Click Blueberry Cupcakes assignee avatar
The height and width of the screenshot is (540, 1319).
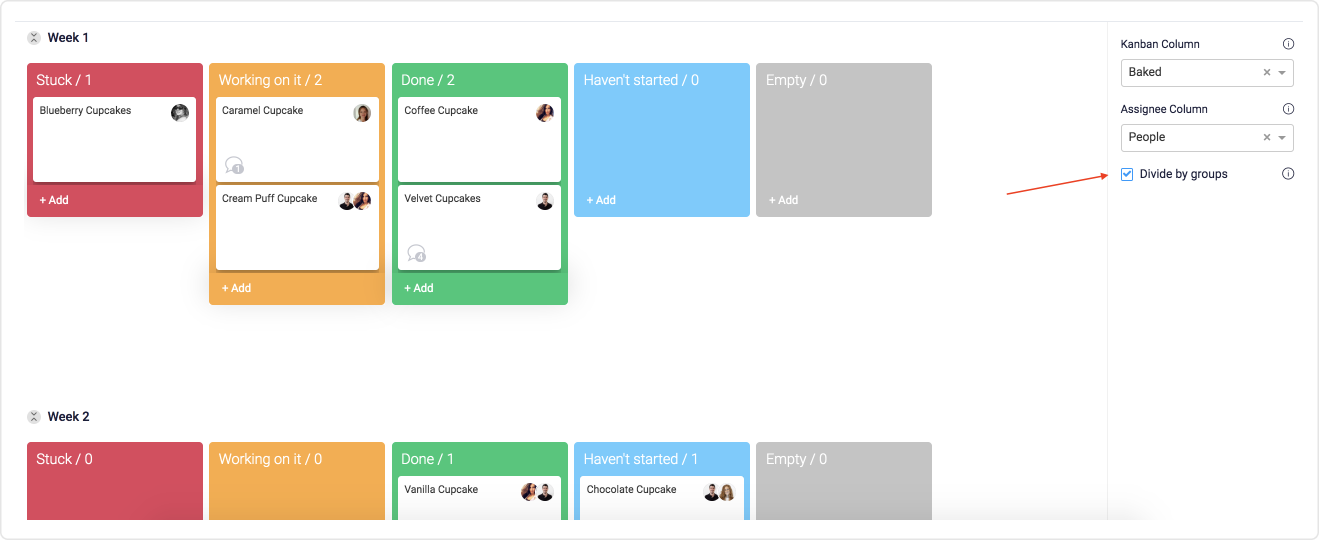click(180, 113)
